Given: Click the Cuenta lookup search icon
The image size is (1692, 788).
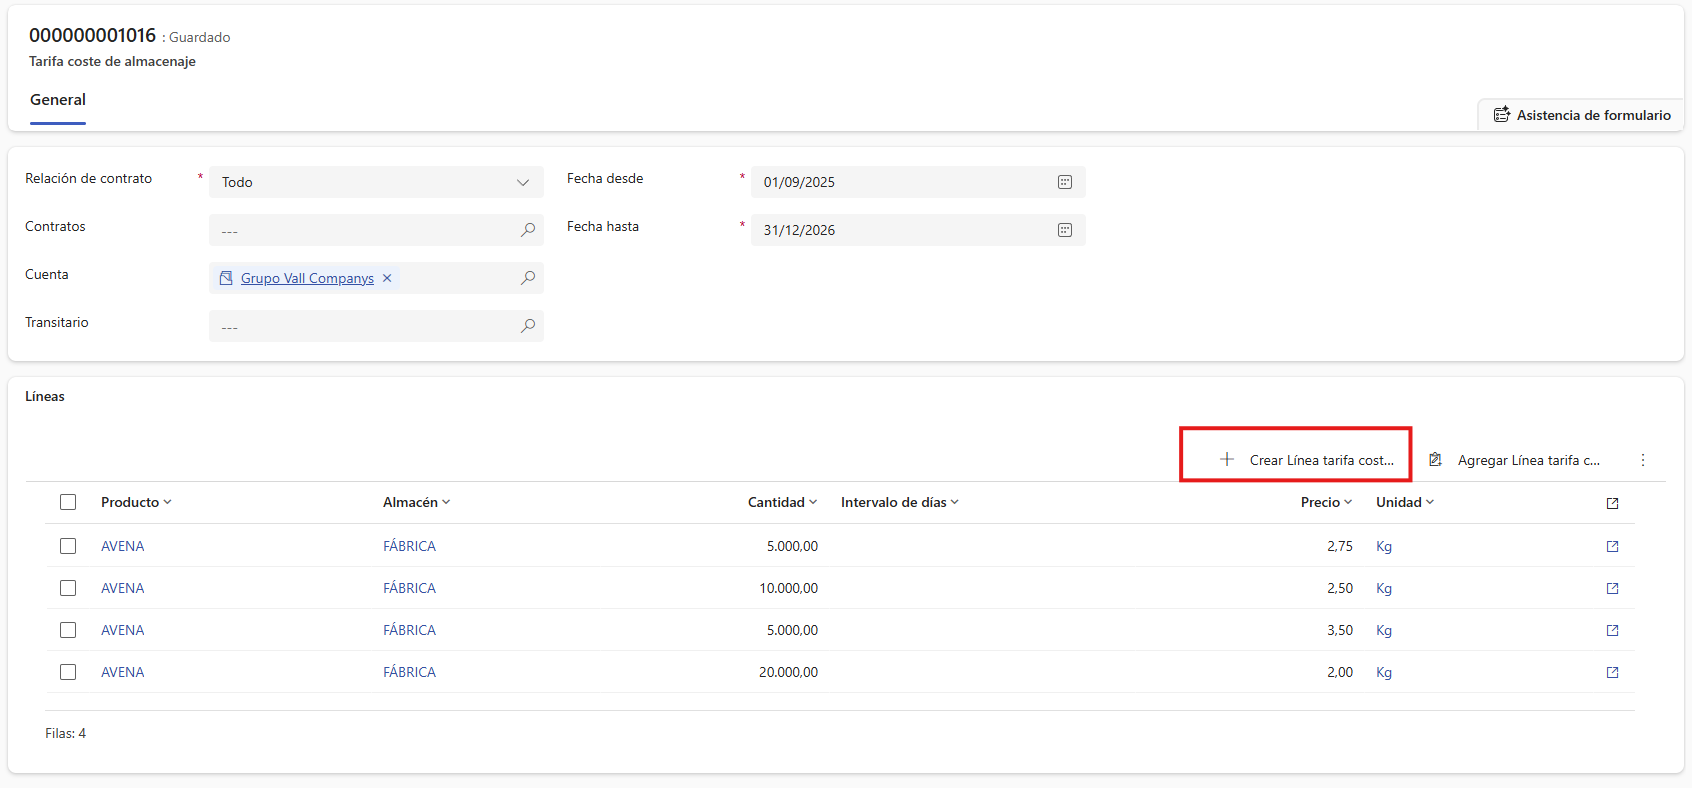Looking at the screenshot, I should coord(527,278).
